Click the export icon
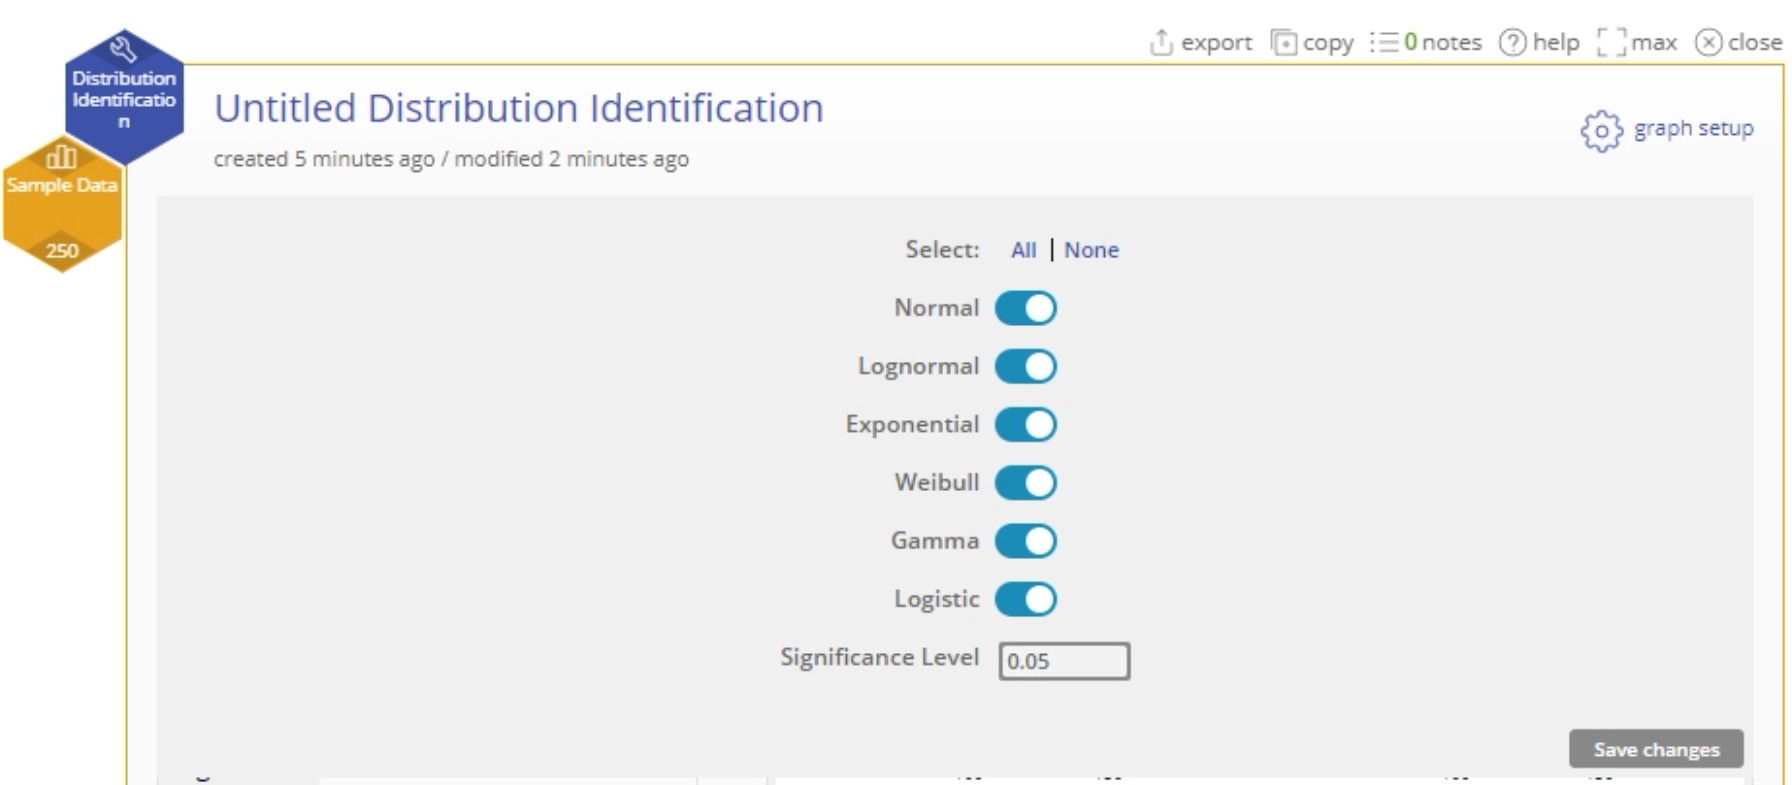This screenshot has width=1792, height=785. pyautogui.click(x=1161, y=42)
